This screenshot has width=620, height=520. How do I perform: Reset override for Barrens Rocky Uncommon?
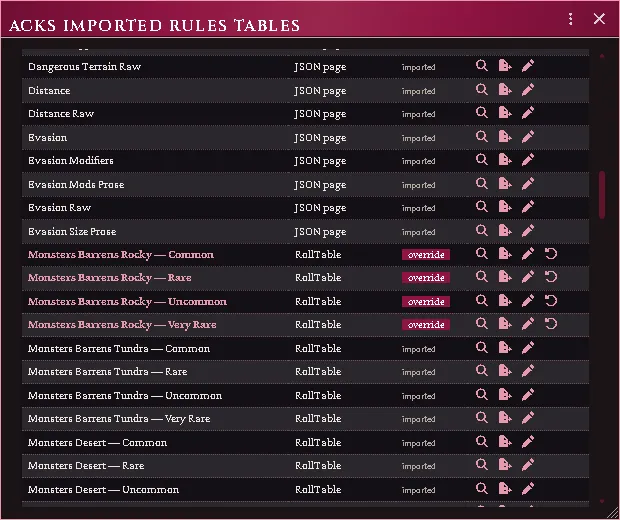(x=551, y=301)
